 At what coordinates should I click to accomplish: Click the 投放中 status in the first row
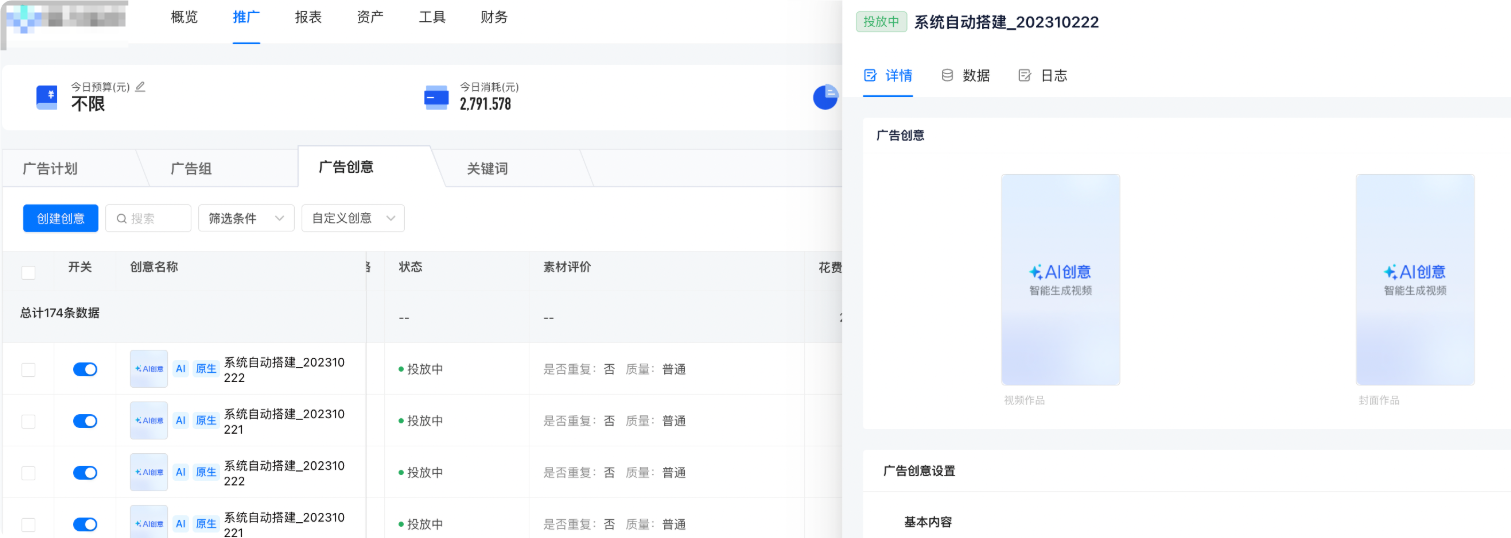(421, 369)
